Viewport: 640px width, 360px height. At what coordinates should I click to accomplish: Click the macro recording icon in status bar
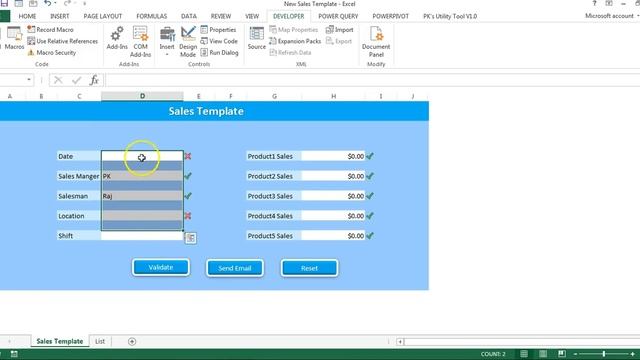click(x=14, y=354)
